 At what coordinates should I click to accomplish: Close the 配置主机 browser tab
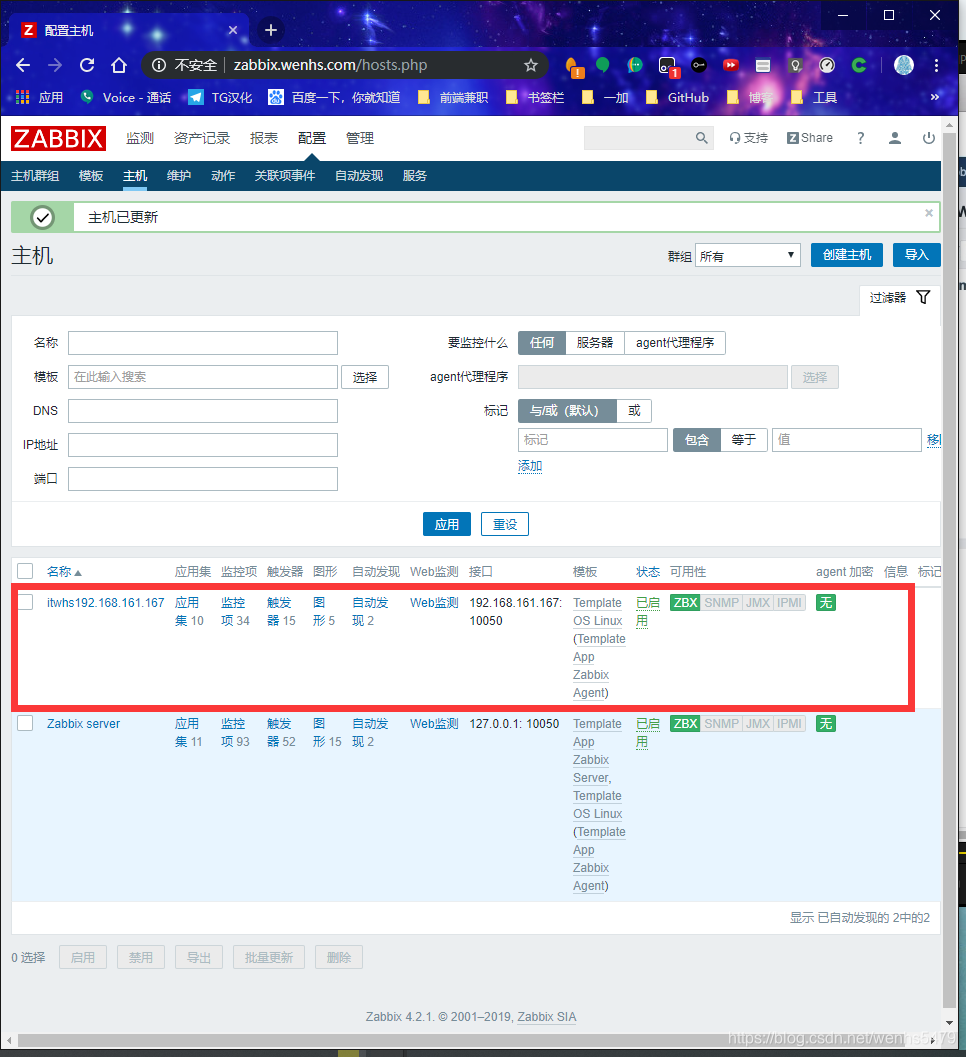click(233, 30)
